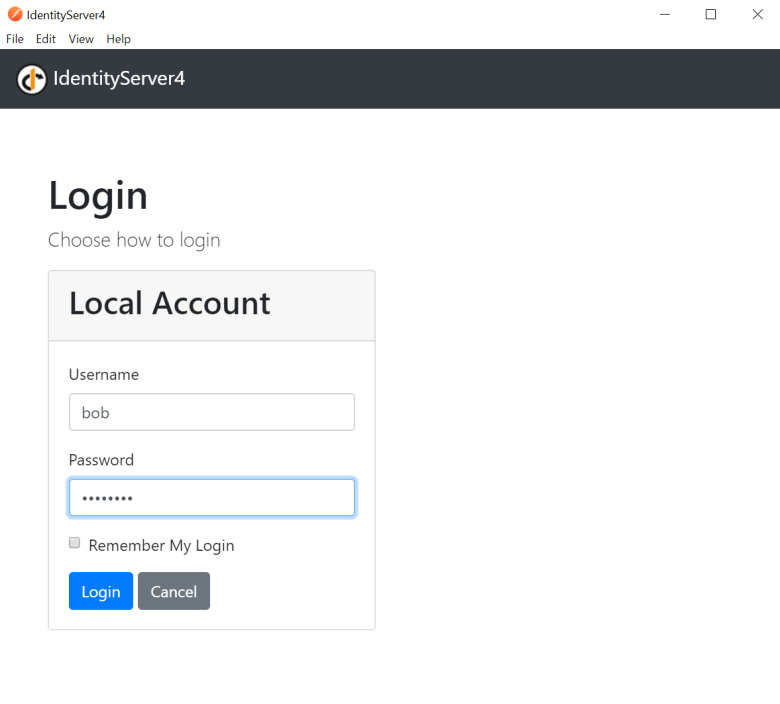Click the orange app icon in title bar
The height and width of the screenshot is (704, 780).
[15, 14]
